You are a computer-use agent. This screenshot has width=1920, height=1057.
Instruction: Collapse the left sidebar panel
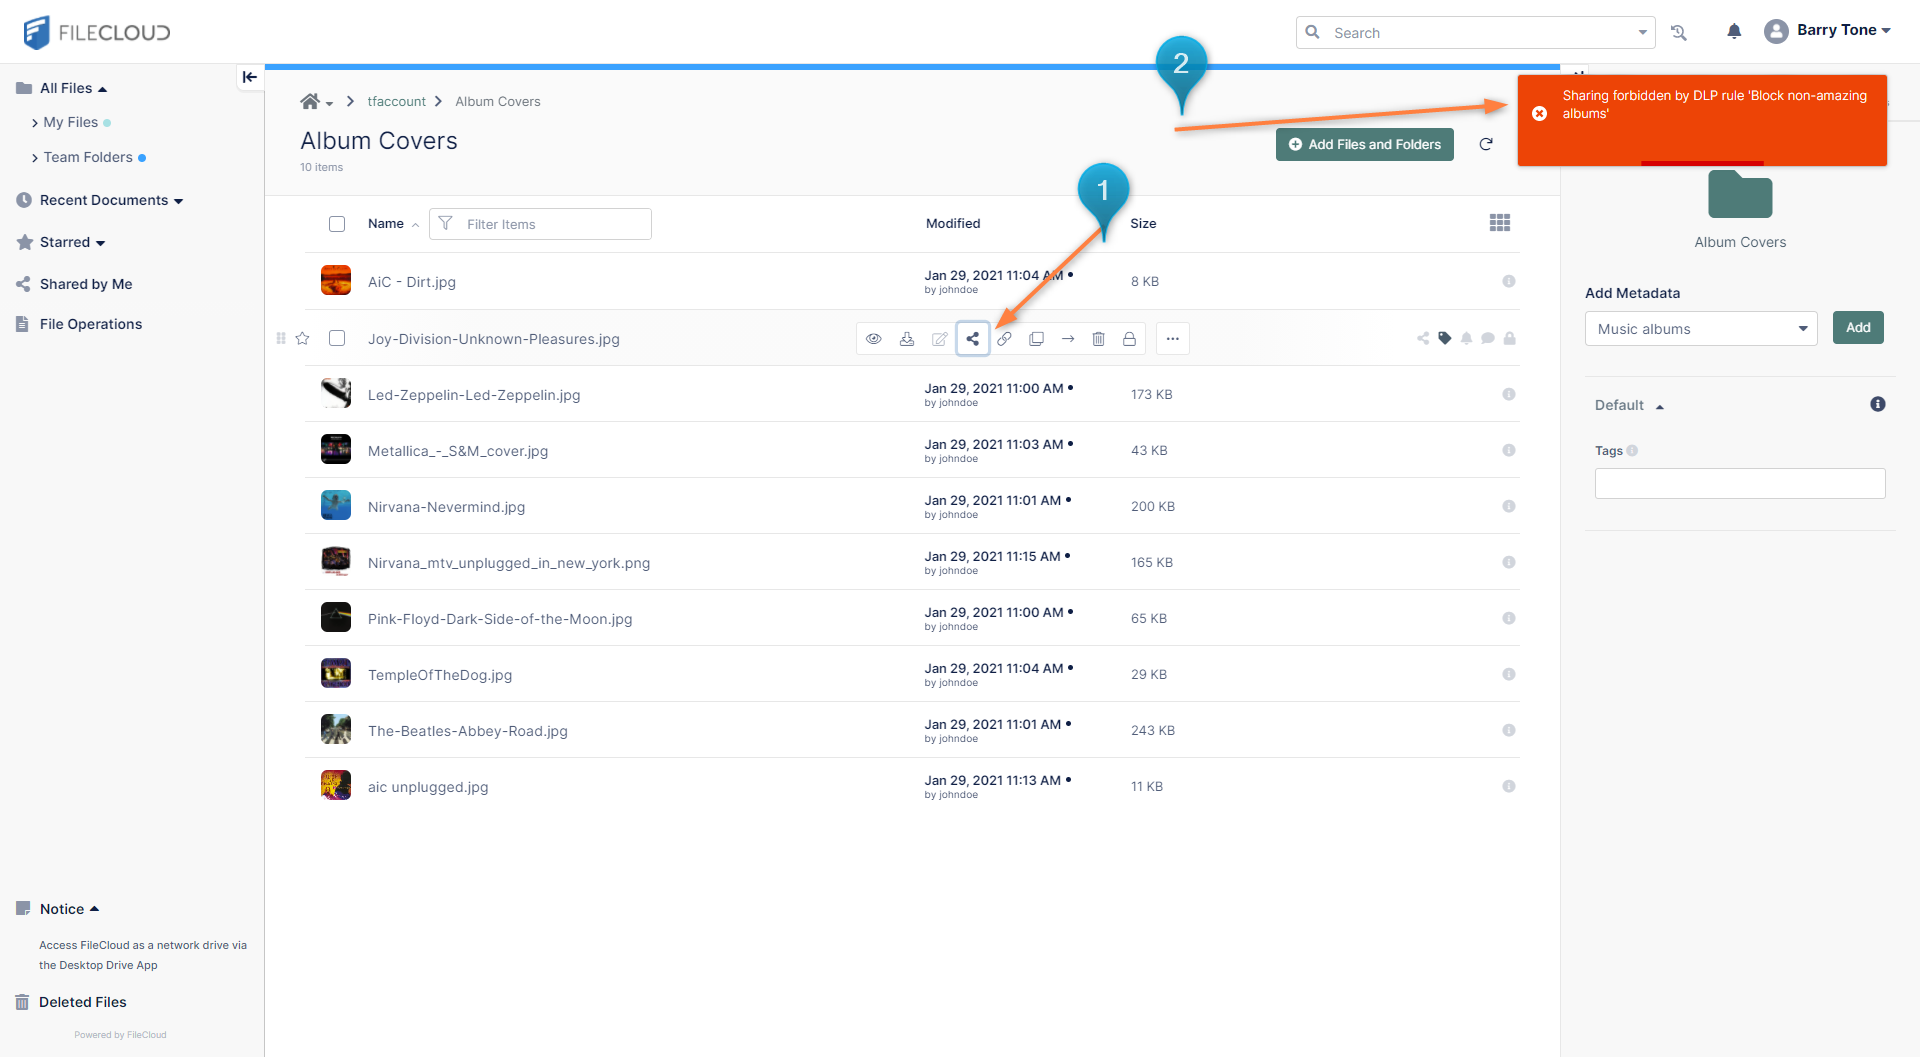(x=250, y=77)
